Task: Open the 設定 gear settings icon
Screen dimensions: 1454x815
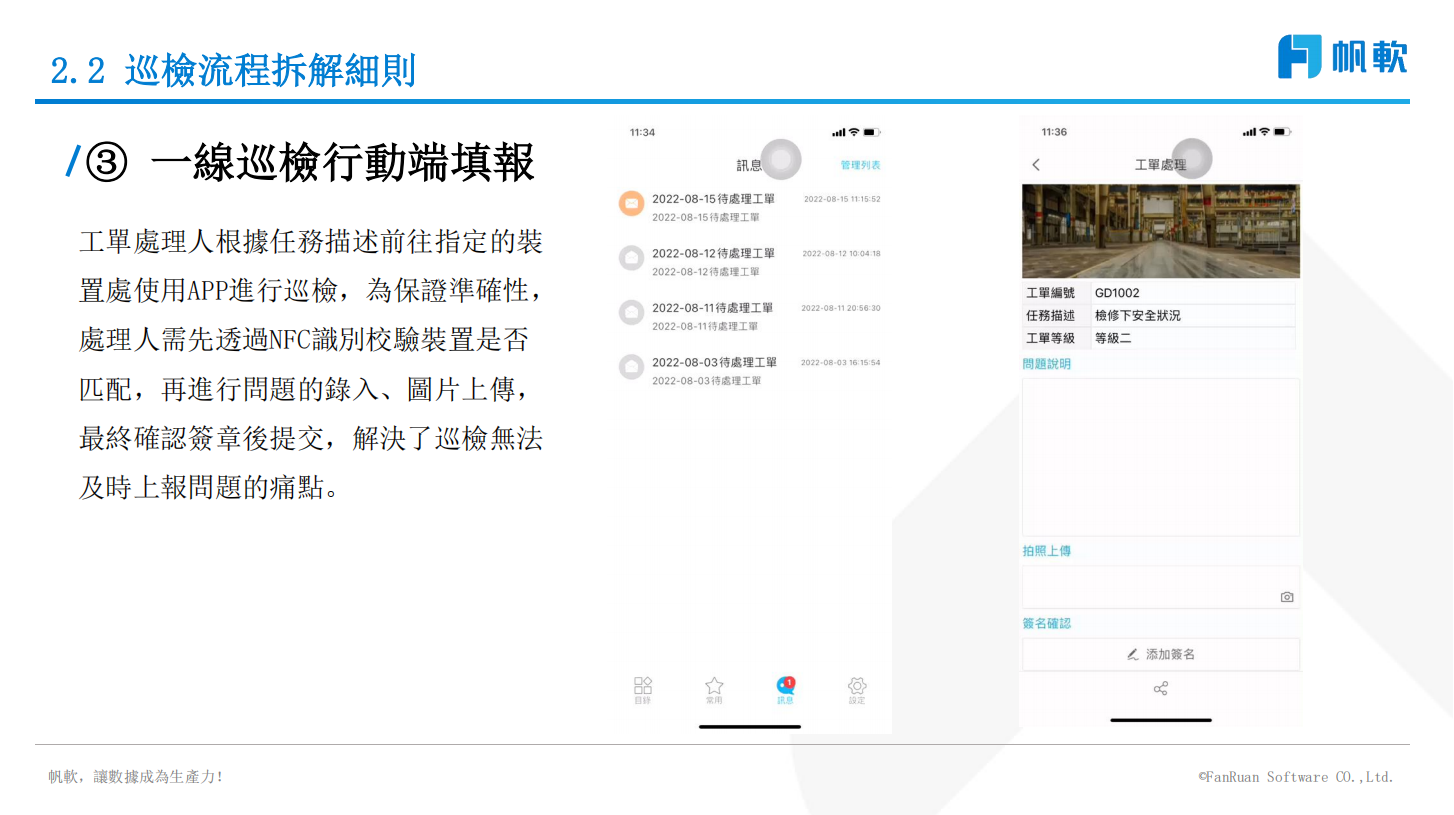Action: (857, 687)
